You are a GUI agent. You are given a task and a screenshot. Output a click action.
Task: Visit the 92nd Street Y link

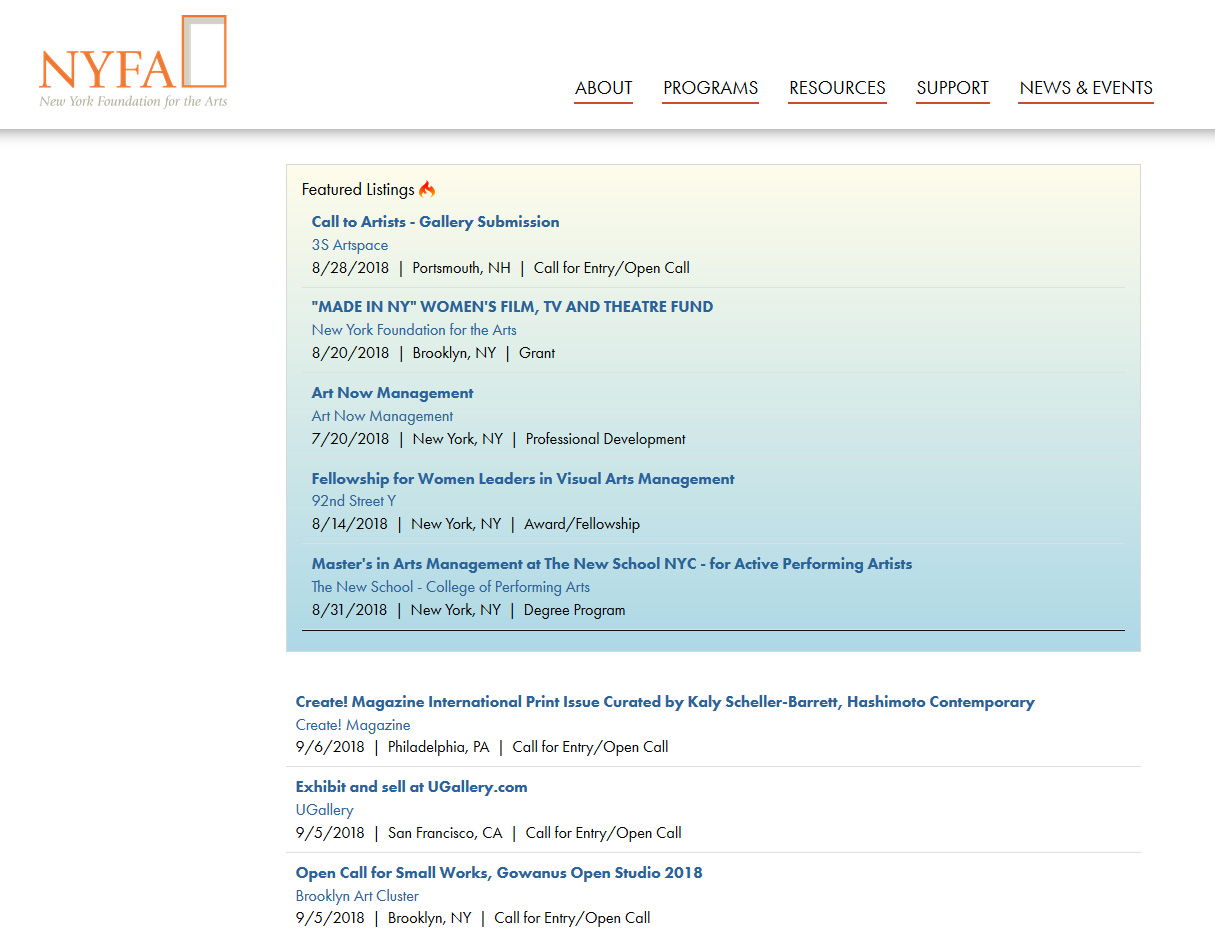coord(354,501)
